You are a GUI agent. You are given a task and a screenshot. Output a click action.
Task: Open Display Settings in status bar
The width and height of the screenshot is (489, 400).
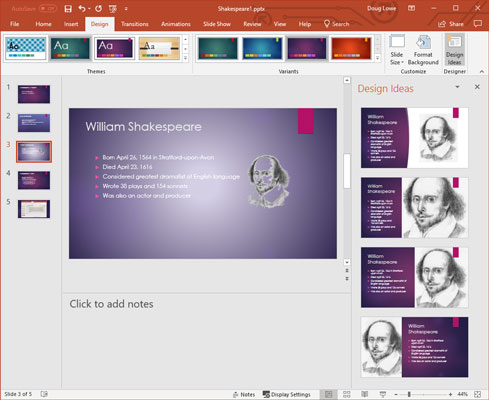tap(287, 394)
